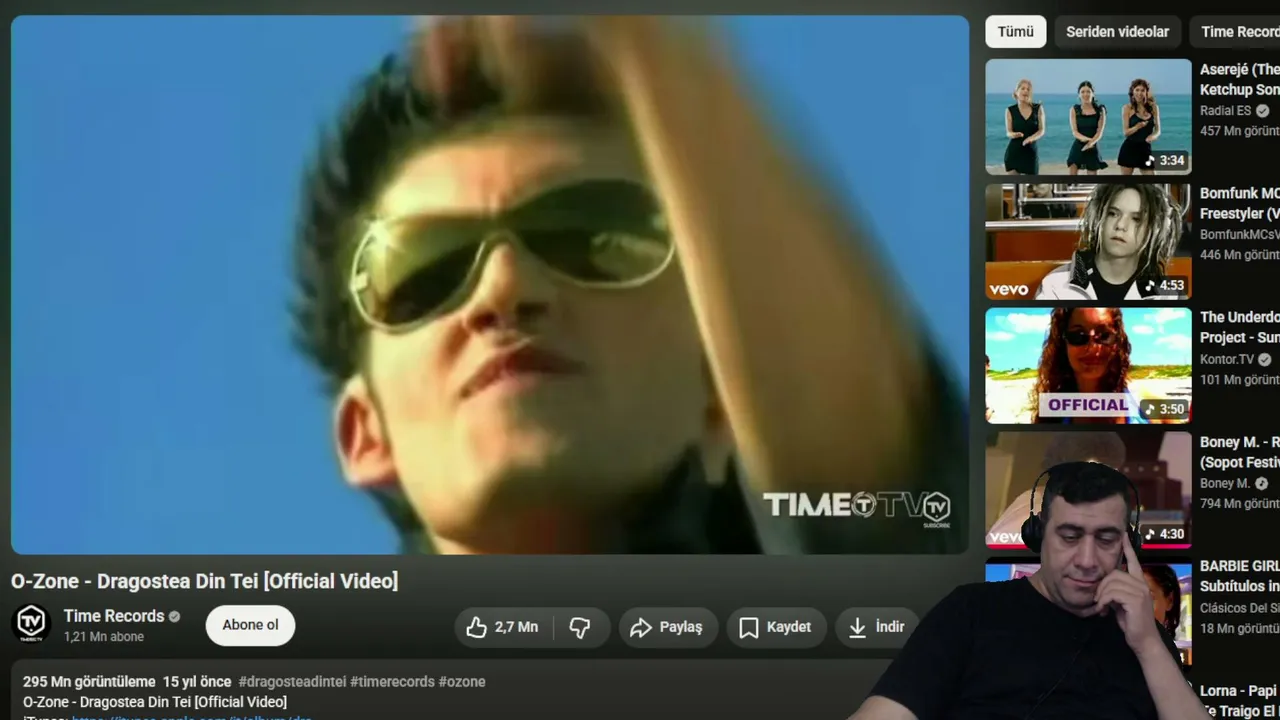The image size is (1280, 720).
Task: Save the video with Kaydet
Action: coord(776,627)
